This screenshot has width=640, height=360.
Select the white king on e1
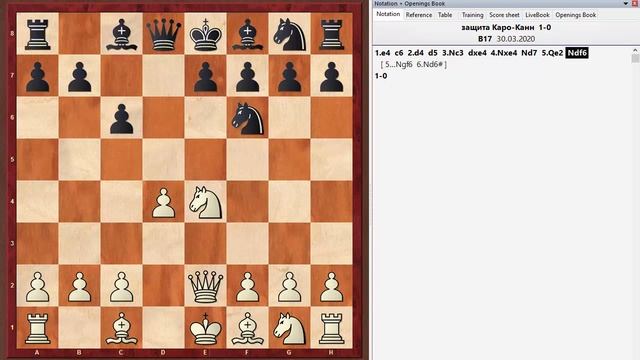coord(205,328)
